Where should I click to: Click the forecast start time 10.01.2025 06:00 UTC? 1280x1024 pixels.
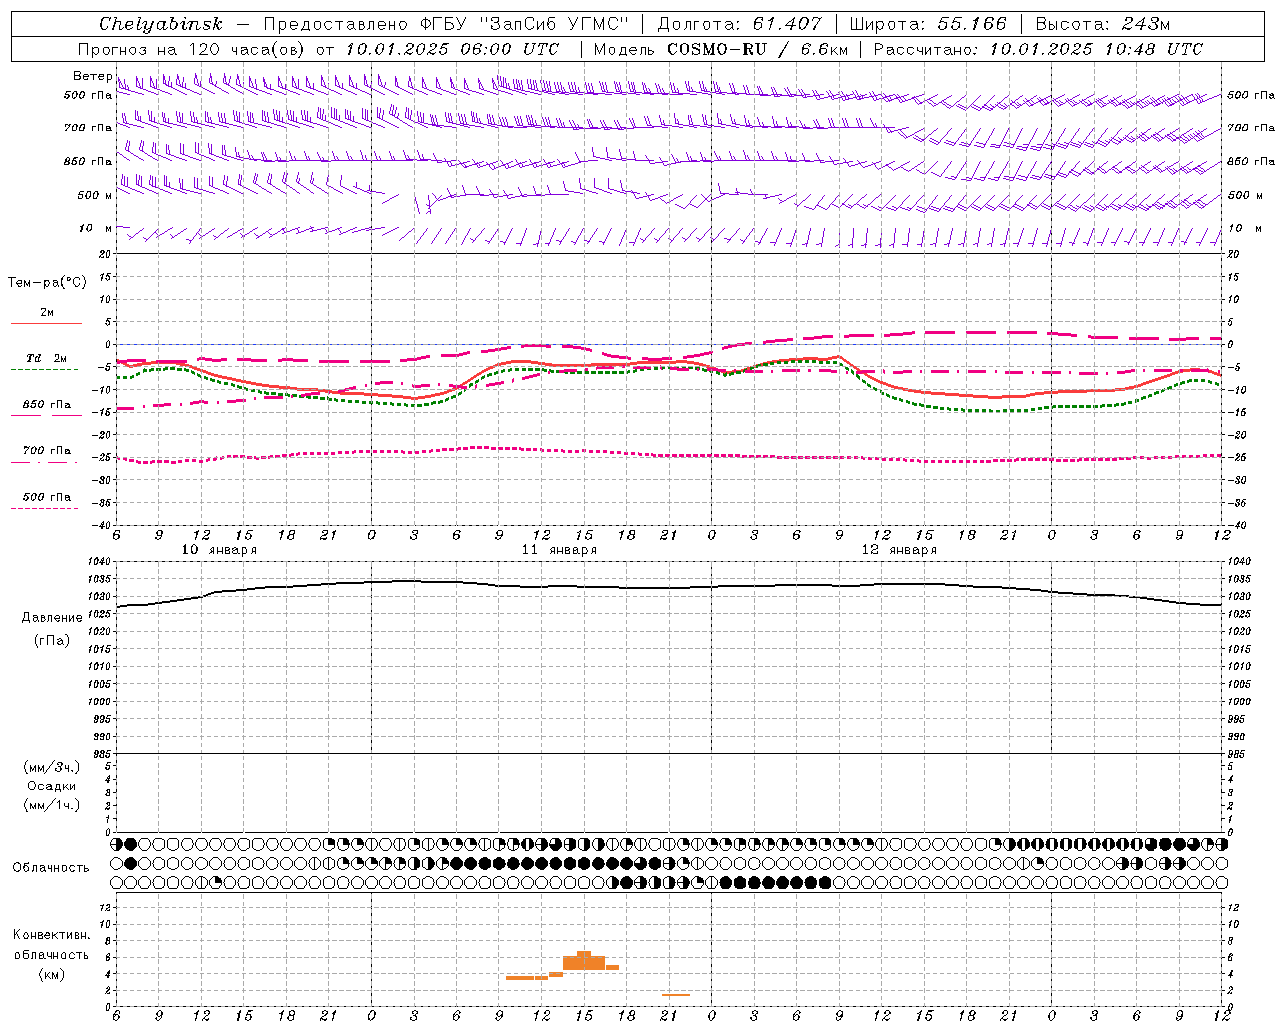tap(452, 49)
